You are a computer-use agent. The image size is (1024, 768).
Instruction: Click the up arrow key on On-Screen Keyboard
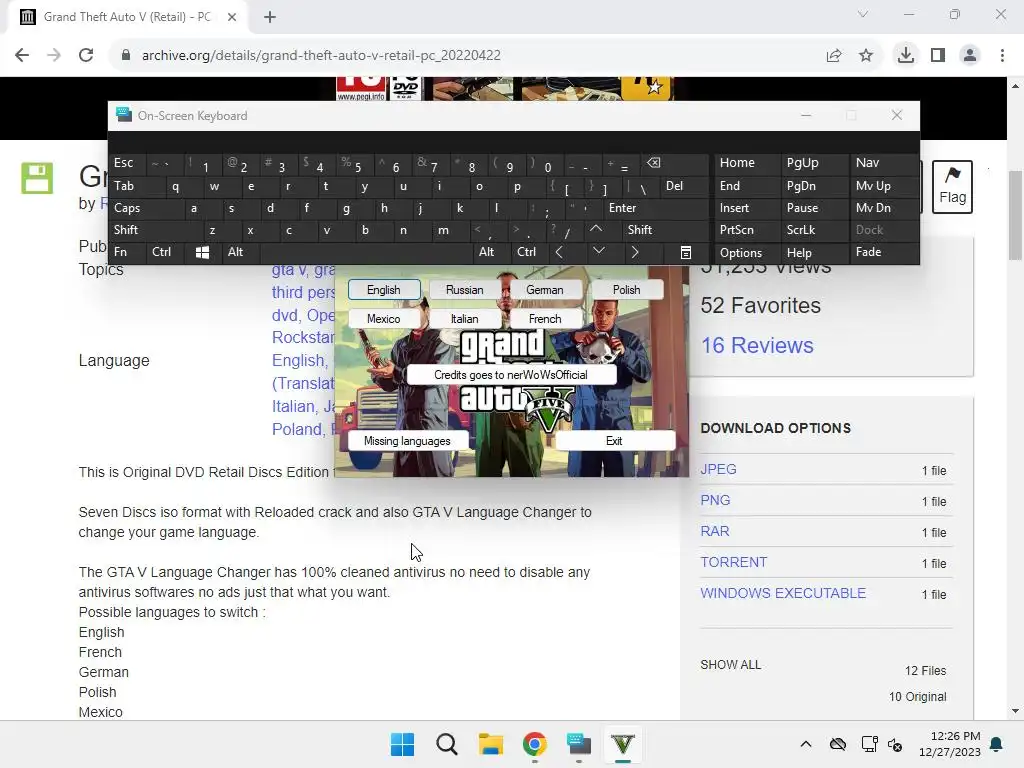click(x=596, y=230)
